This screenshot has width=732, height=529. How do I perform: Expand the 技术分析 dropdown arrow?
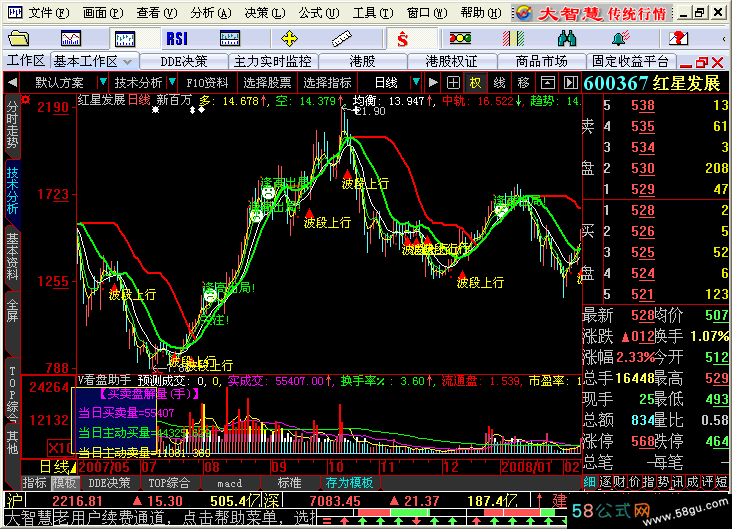(x=172, y=83)
